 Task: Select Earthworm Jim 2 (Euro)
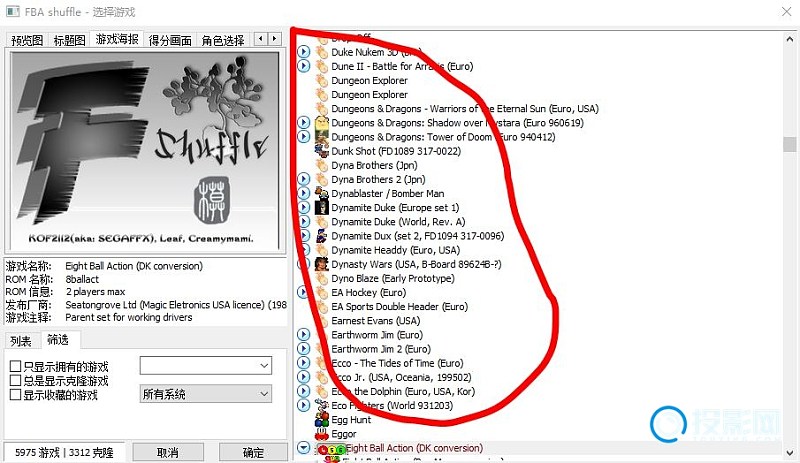pos(381,349)
